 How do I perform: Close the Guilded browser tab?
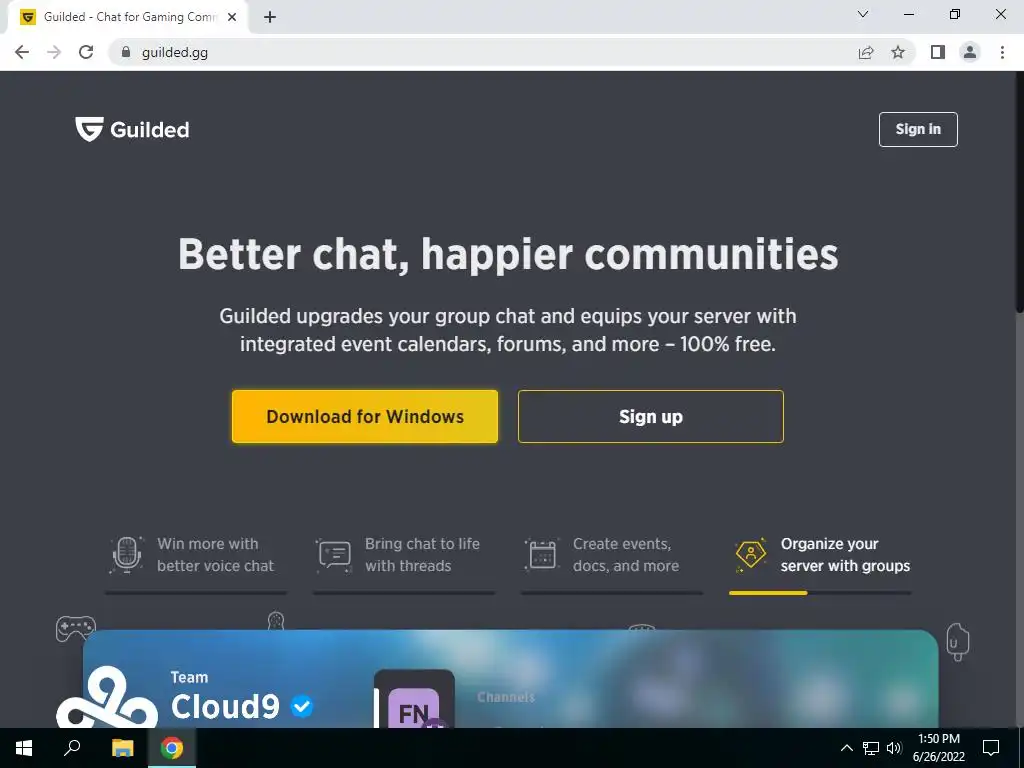coord(232,18)
